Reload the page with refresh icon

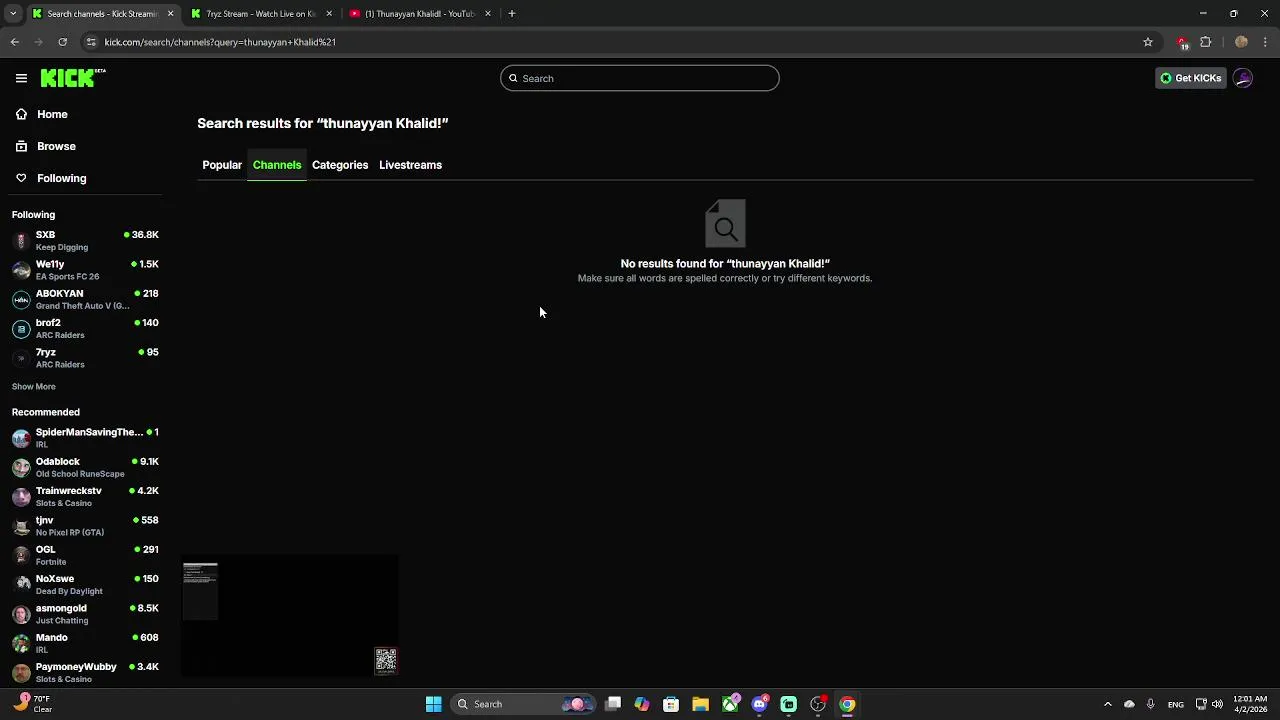[62, 42]
